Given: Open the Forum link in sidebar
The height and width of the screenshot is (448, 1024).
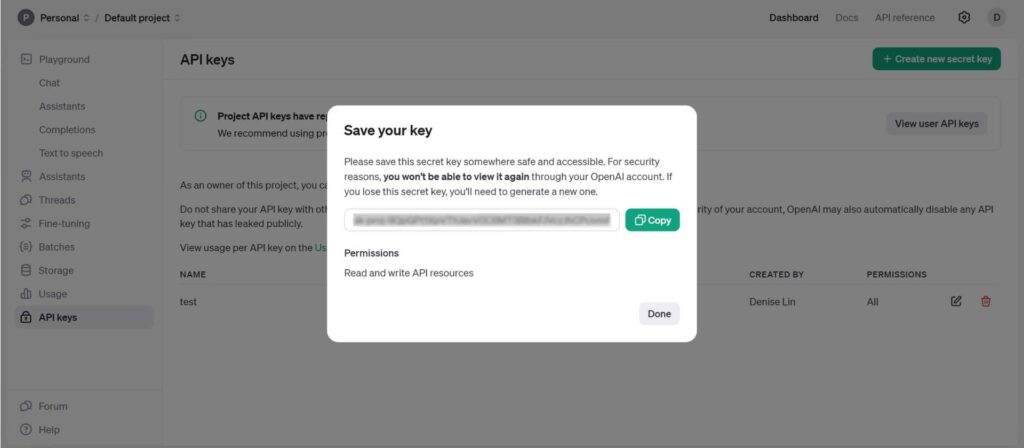Looking at the screenshot, I should coord(52,406).
